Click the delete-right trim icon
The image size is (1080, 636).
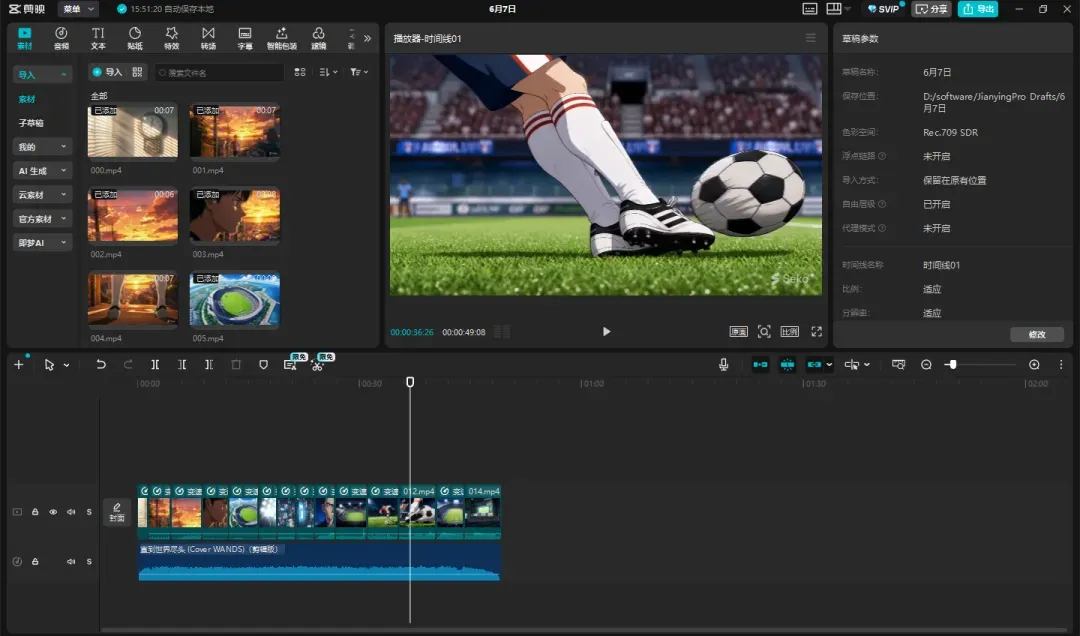tap(209, 365)
